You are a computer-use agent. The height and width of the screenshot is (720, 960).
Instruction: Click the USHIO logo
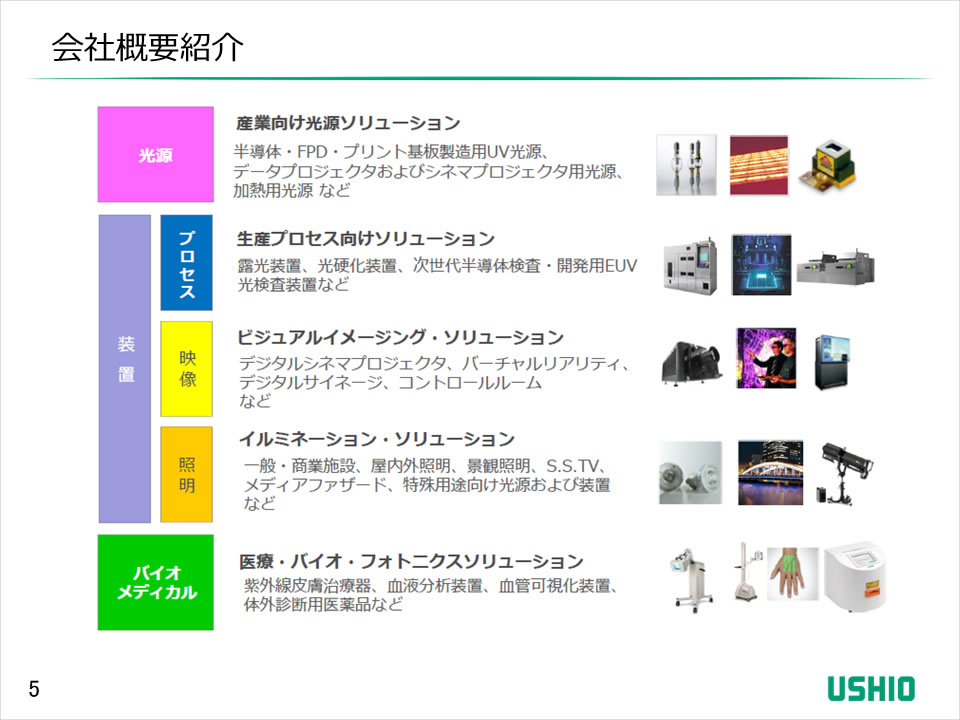click(x=870, y=688)
